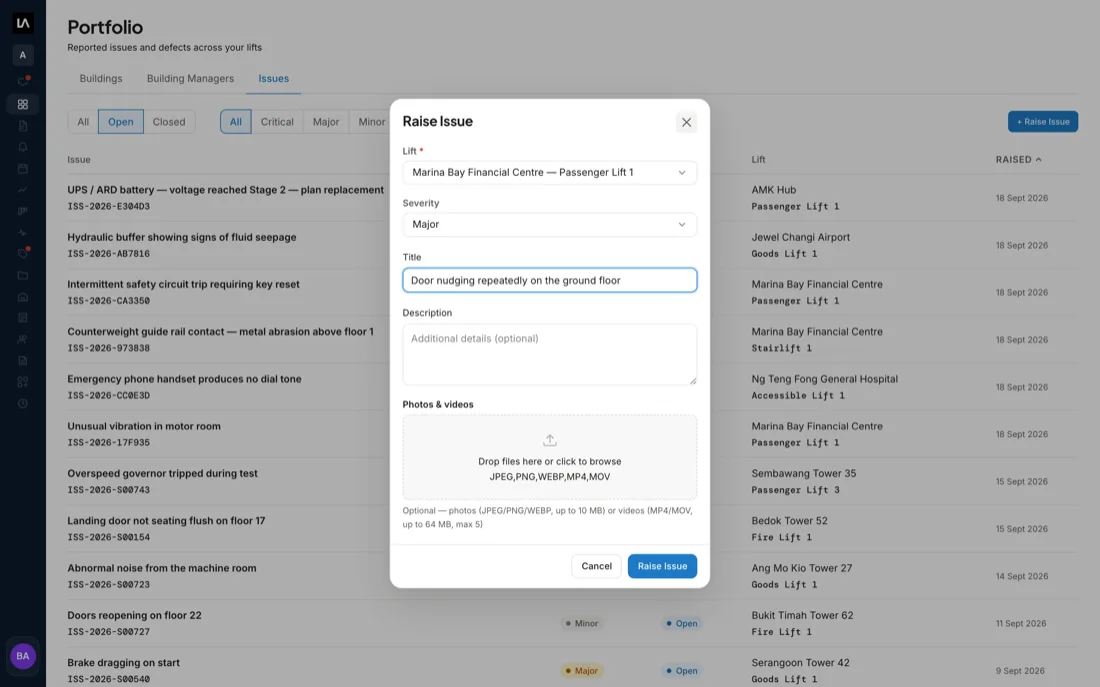Open the Severity dropdown set to Major
The width and height of the screenshot is (1100, 687).
549,224
